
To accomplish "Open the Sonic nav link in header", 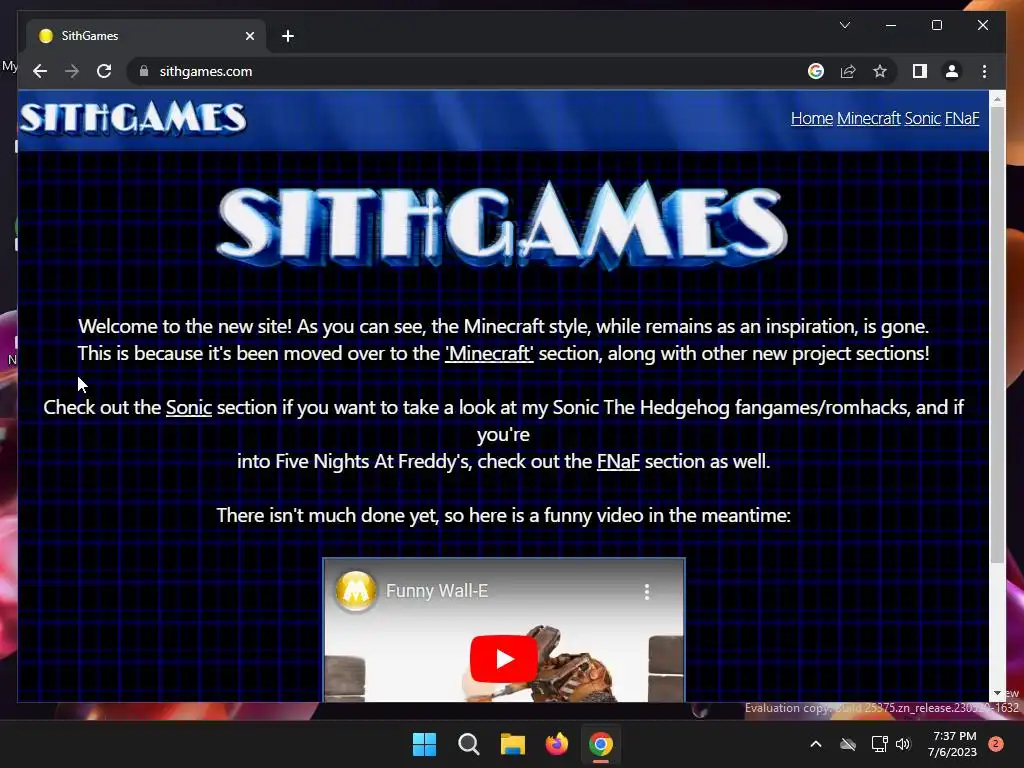I will pyautogui.click(x=922, y=118).
